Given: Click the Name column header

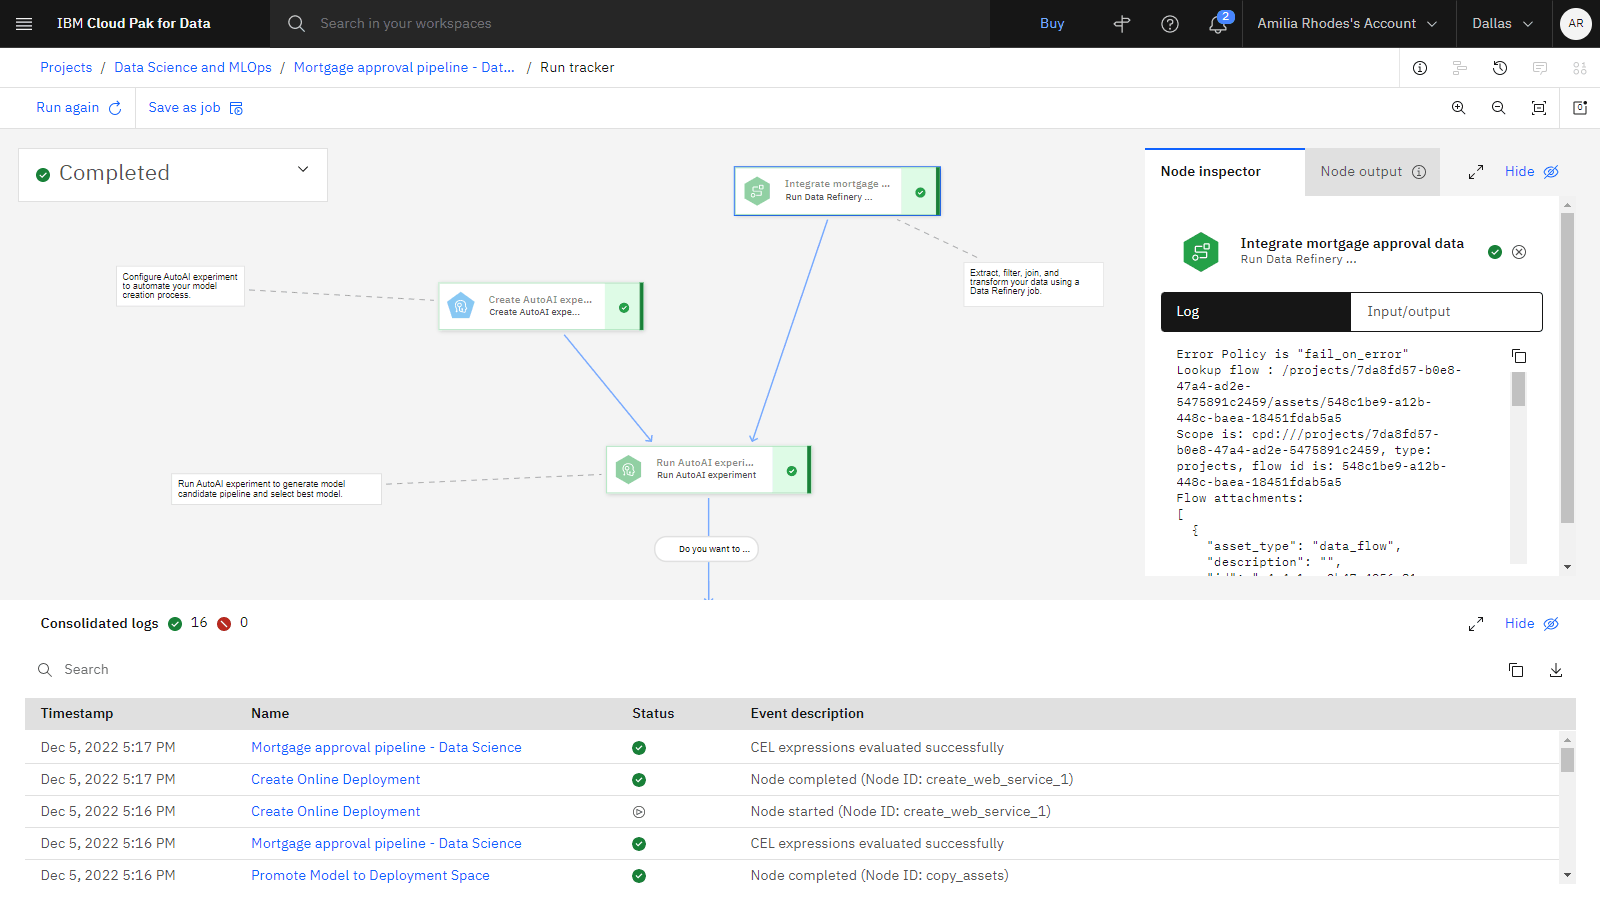Looking at the screenshot, I should (x=270, y=714).
